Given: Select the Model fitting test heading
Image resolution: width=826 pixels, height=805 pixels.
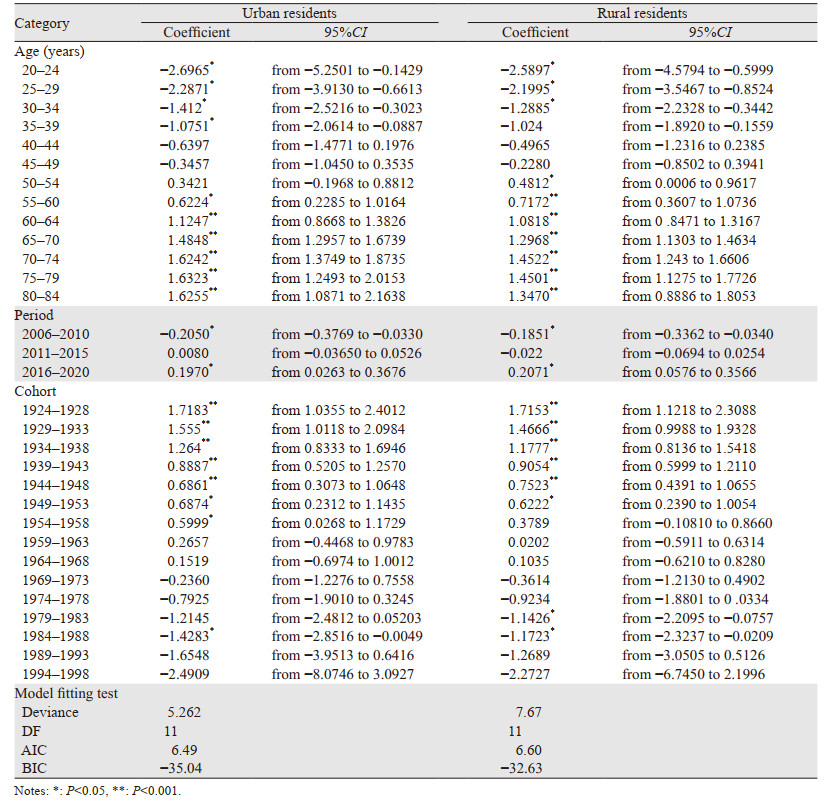Looking at the screenshot, I should point(69,695).
